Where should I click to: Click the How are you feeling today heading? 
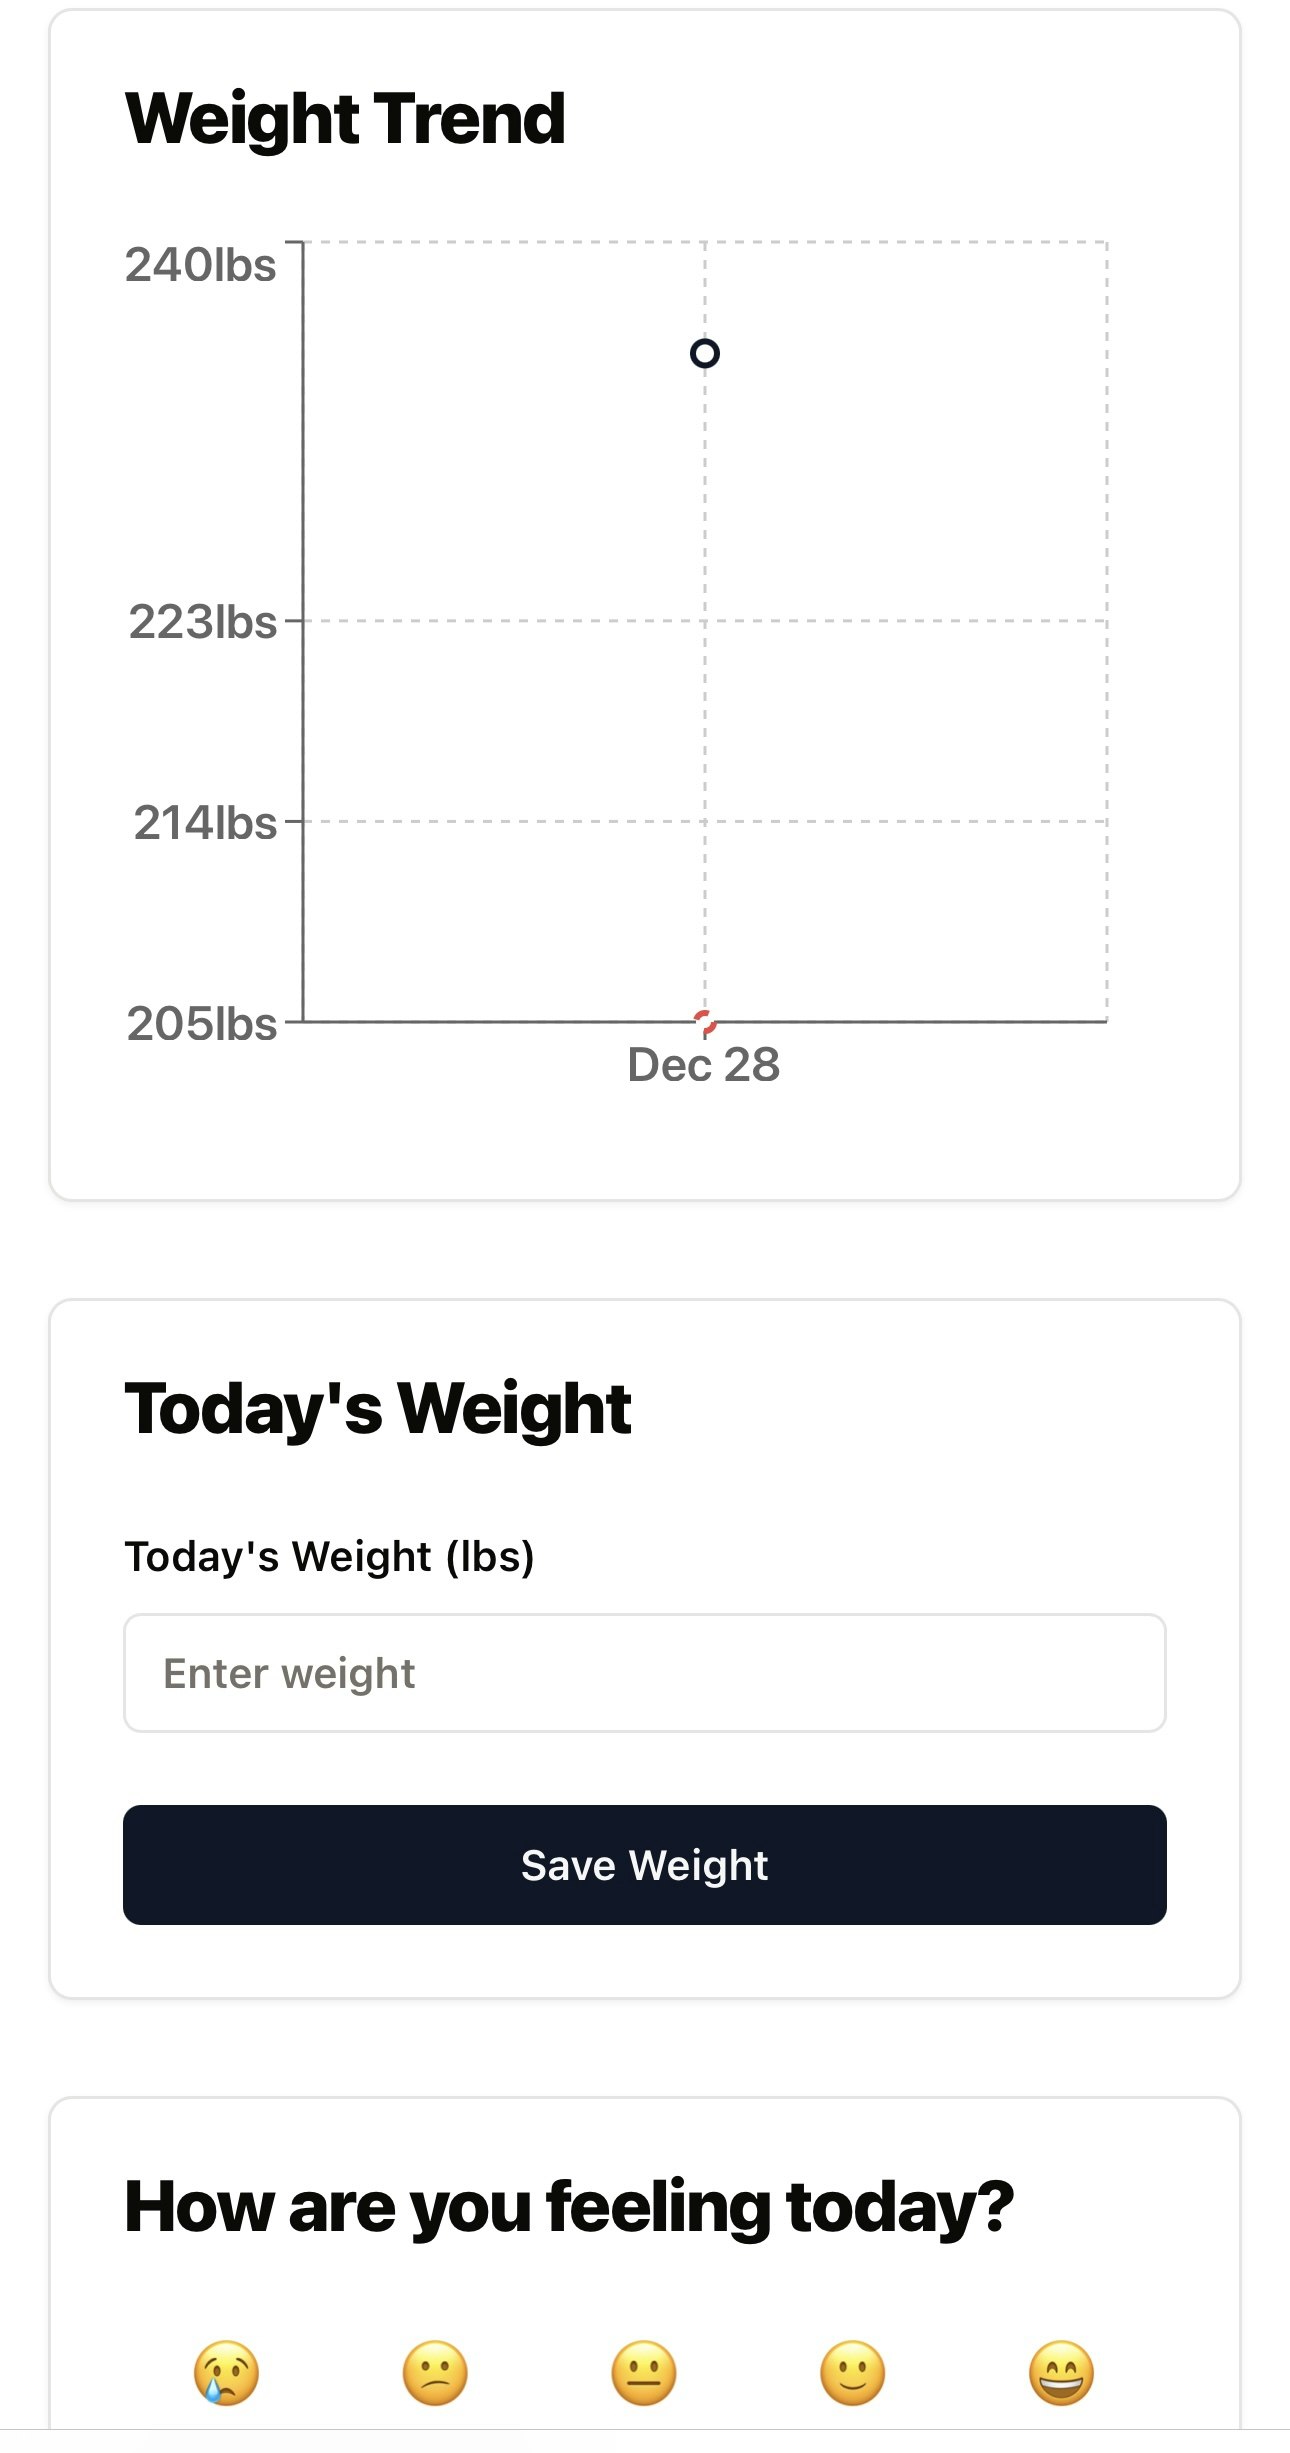(x=569, y=2208)
